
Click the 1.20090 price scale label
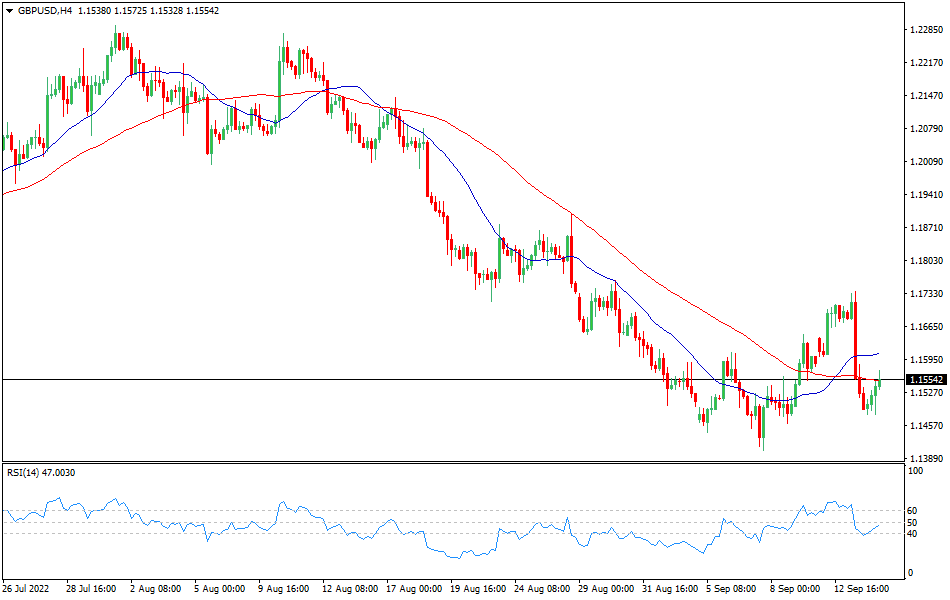(x=926, y=162)
